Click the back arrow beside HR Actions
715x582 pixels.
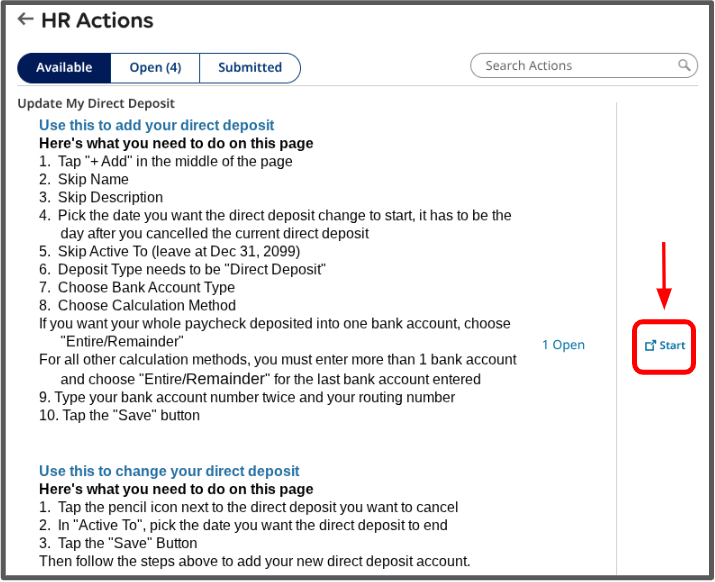26,19
